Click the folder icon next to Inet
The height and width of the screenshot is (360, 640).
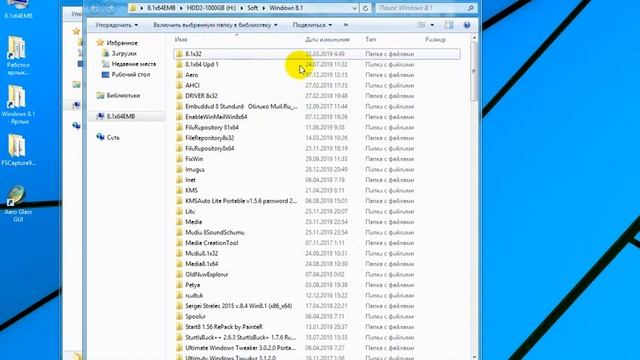pos(179,180)
